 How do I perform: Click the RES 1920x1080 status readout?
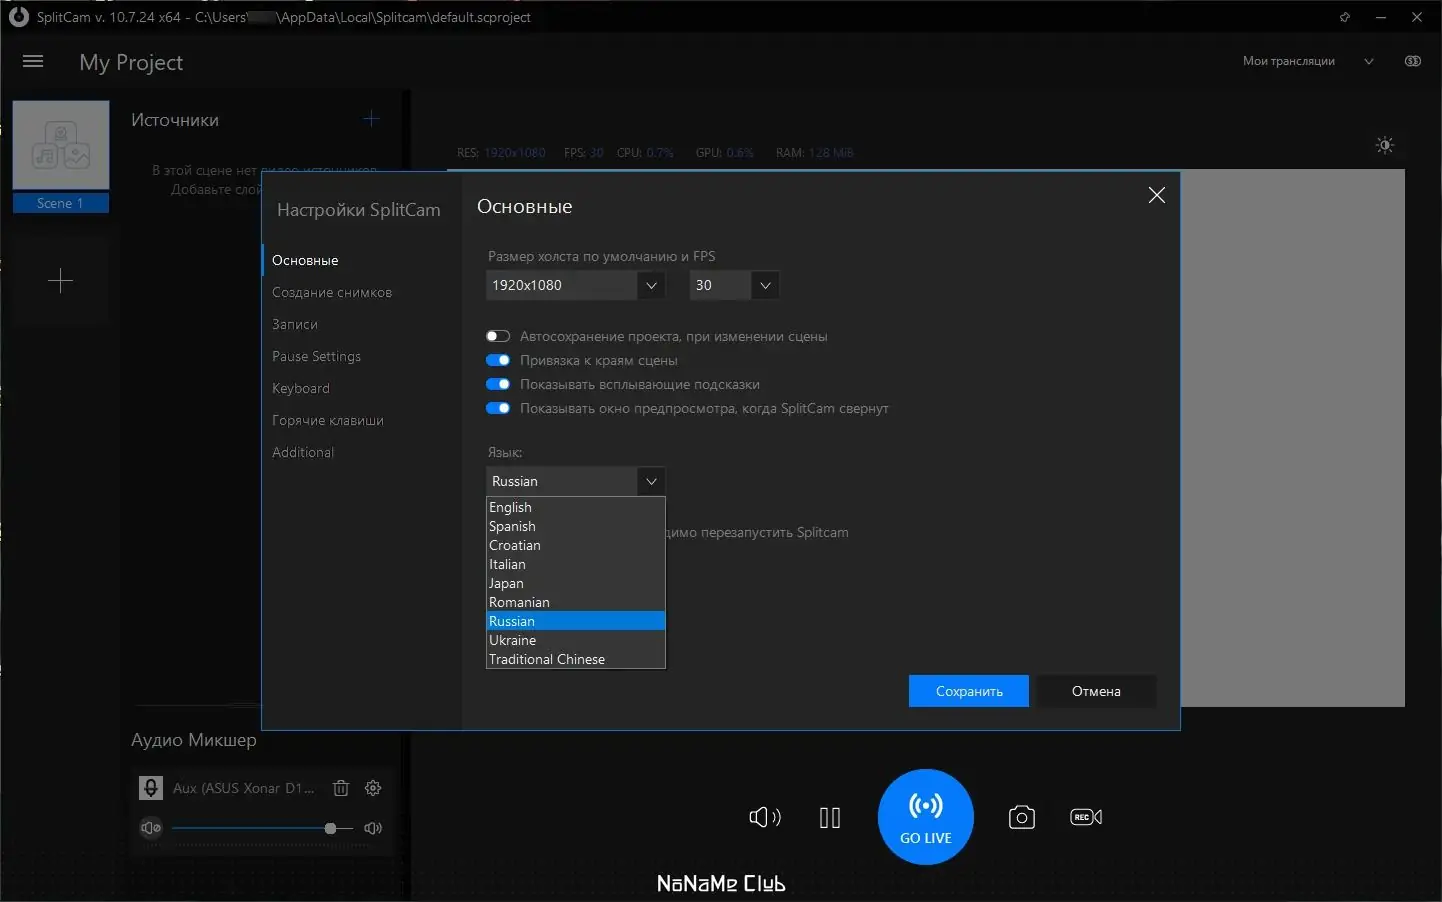[501, 153]
